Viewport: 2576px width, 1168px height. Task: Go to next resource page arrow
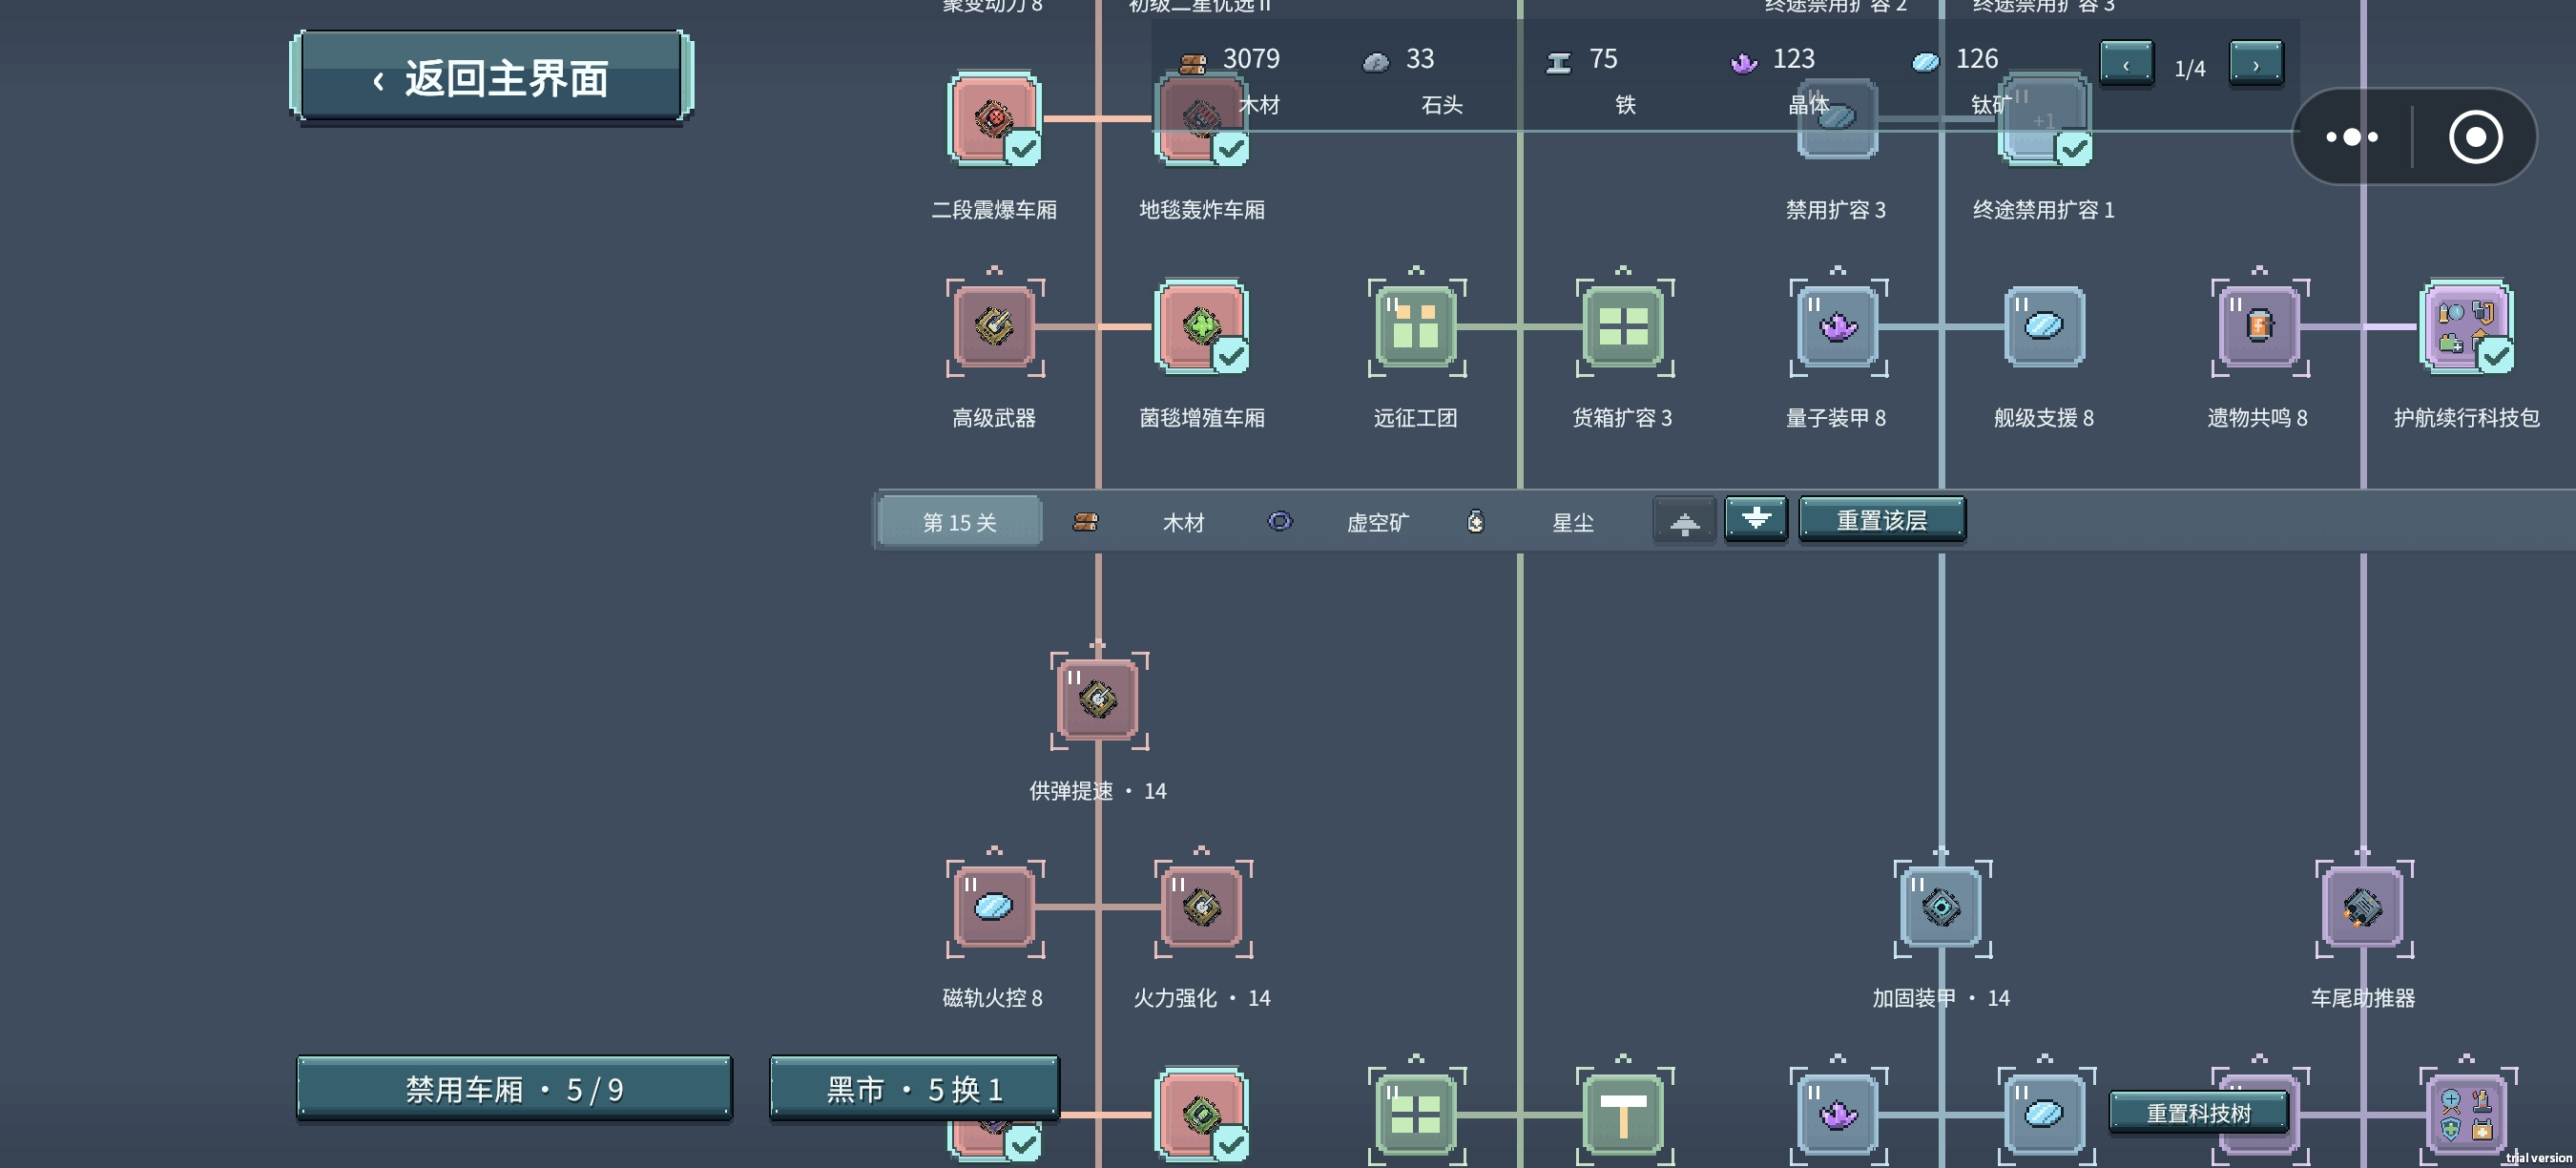pos(2256,65)
